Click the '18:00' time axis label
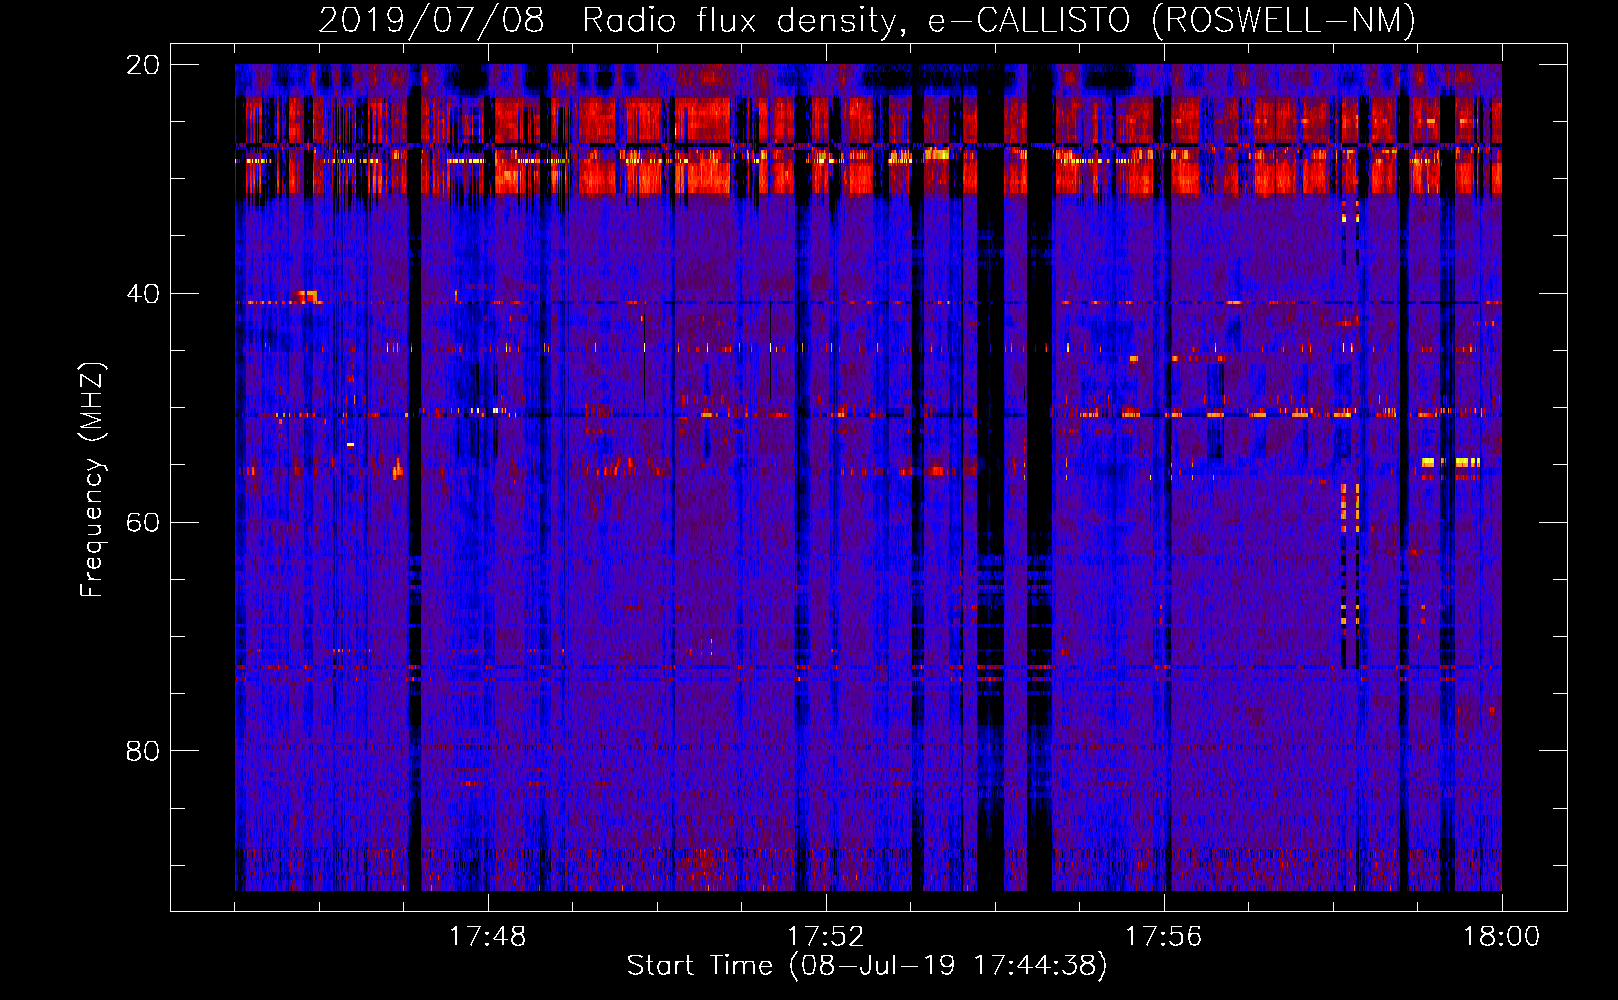Viewport: 1618px width, 1000px height. click(x=1502, y=937)
